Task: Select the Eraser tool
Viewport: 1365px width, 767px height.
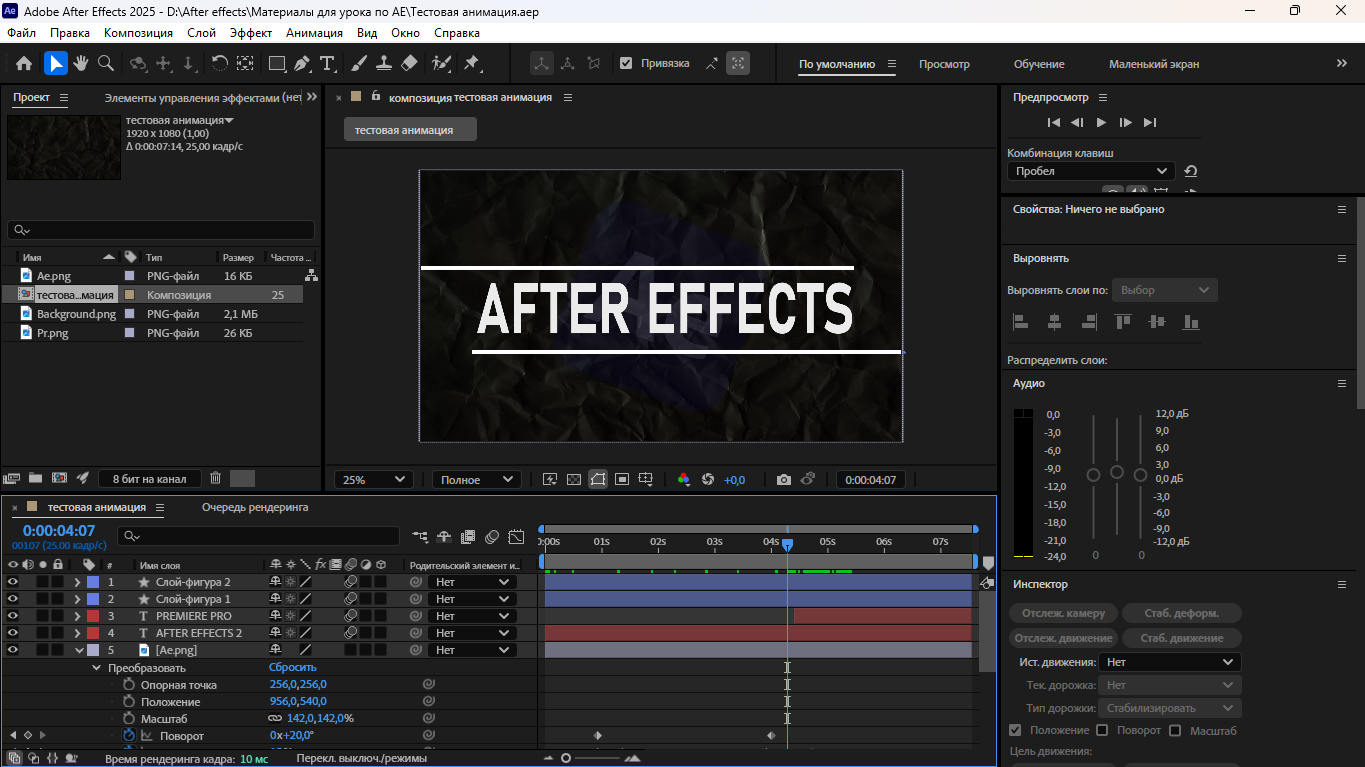Action: point(408,63)
